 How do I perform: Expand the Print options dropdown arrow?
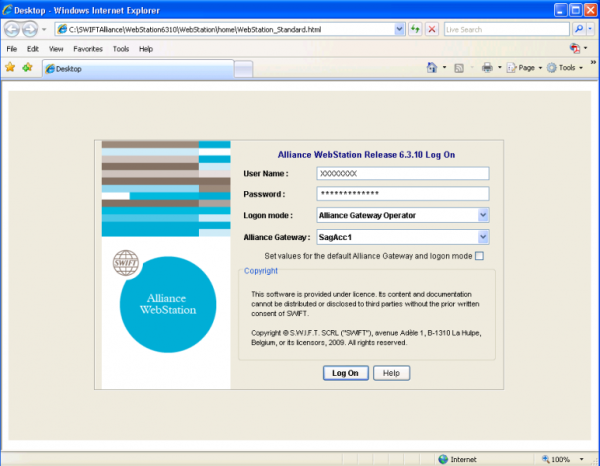(499, 68)
